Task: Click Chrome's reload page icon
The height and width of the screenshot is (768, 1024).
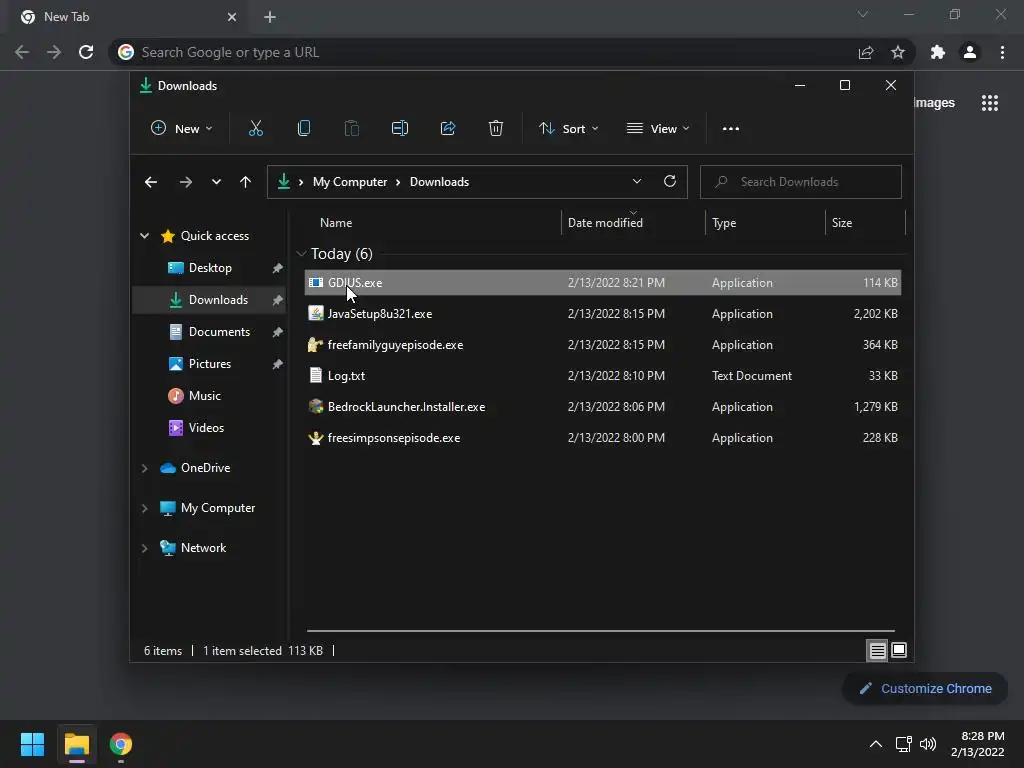Action: (x=86, y=52)
